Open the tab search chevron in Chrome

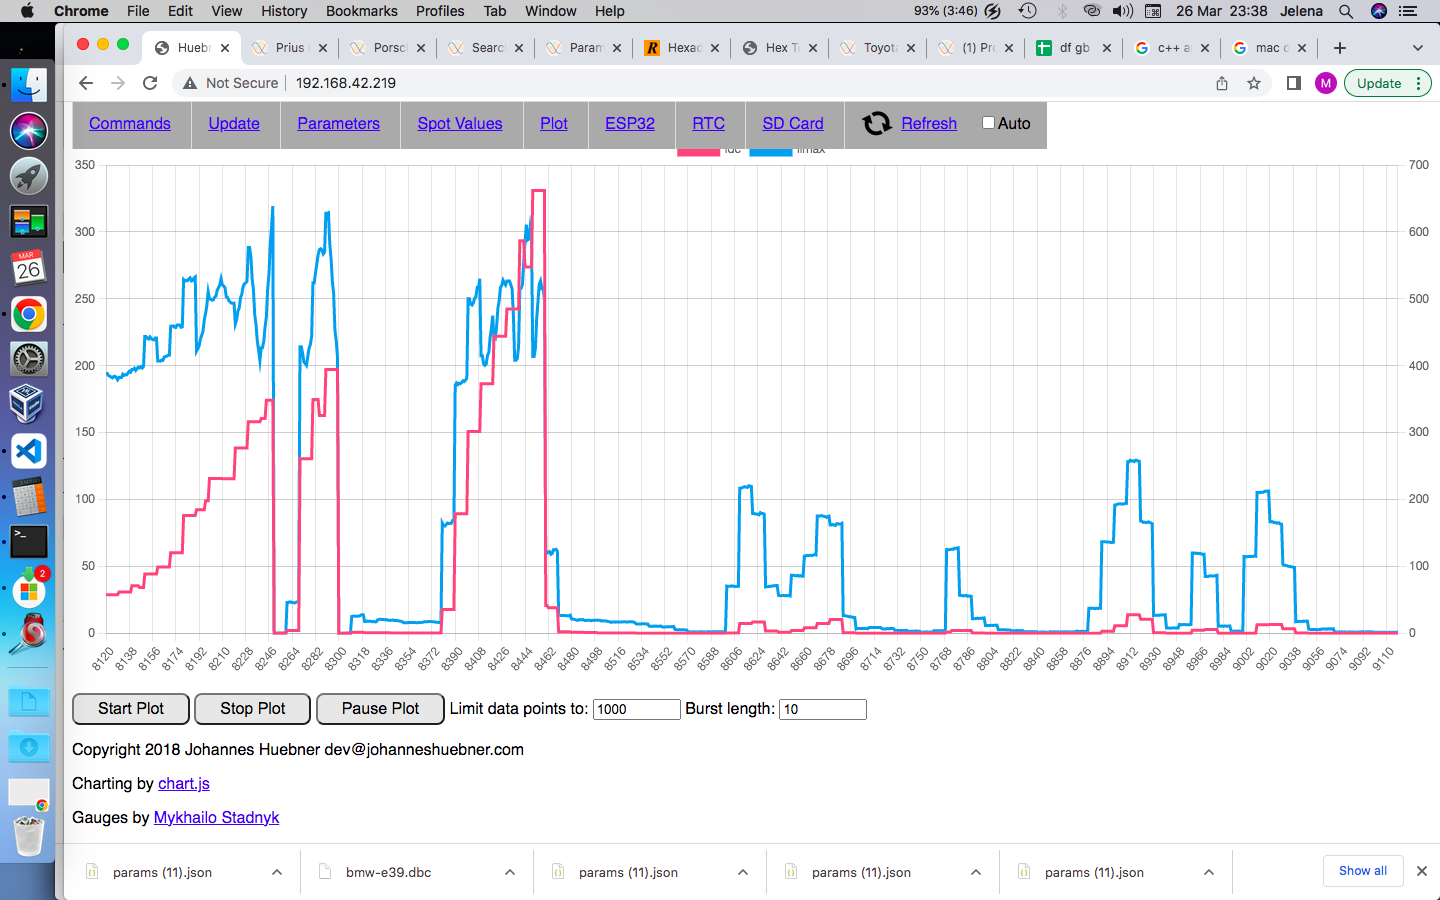(1417, 48)
